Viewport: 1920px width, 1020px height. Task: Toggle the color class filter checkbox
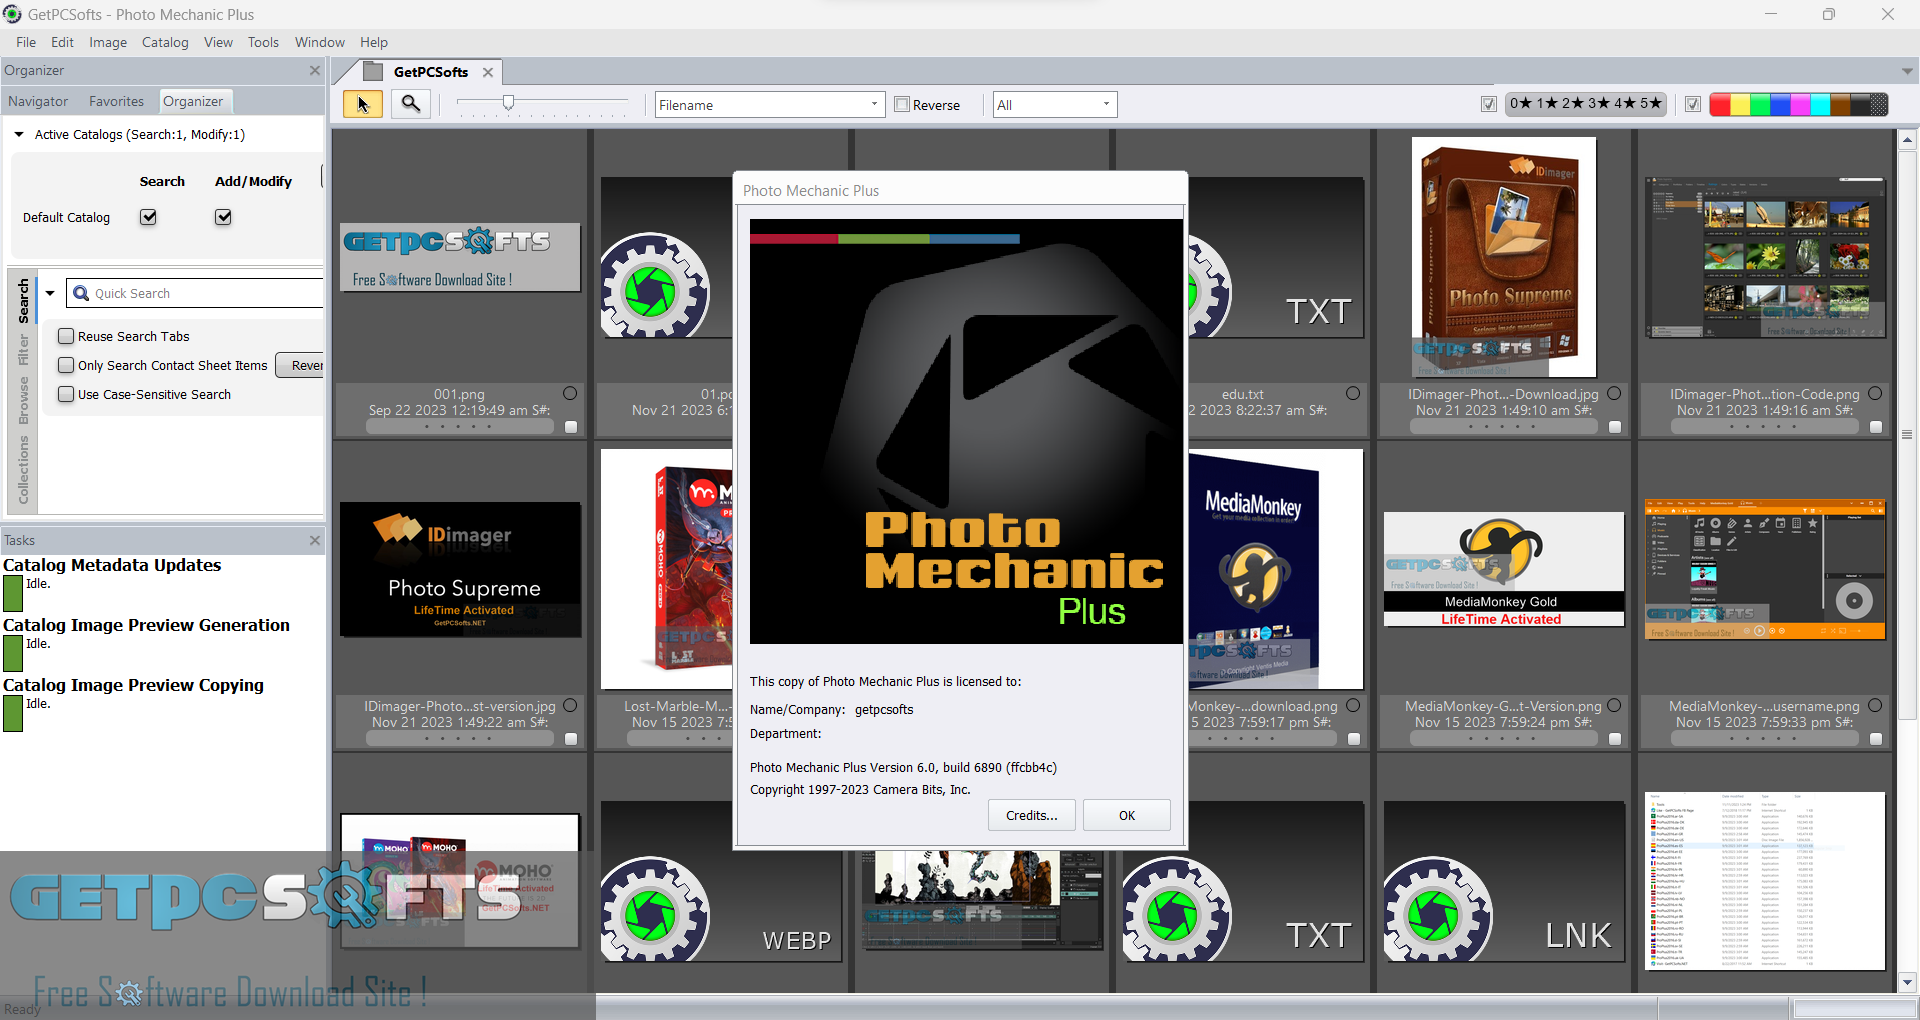tap(1693, 104)
